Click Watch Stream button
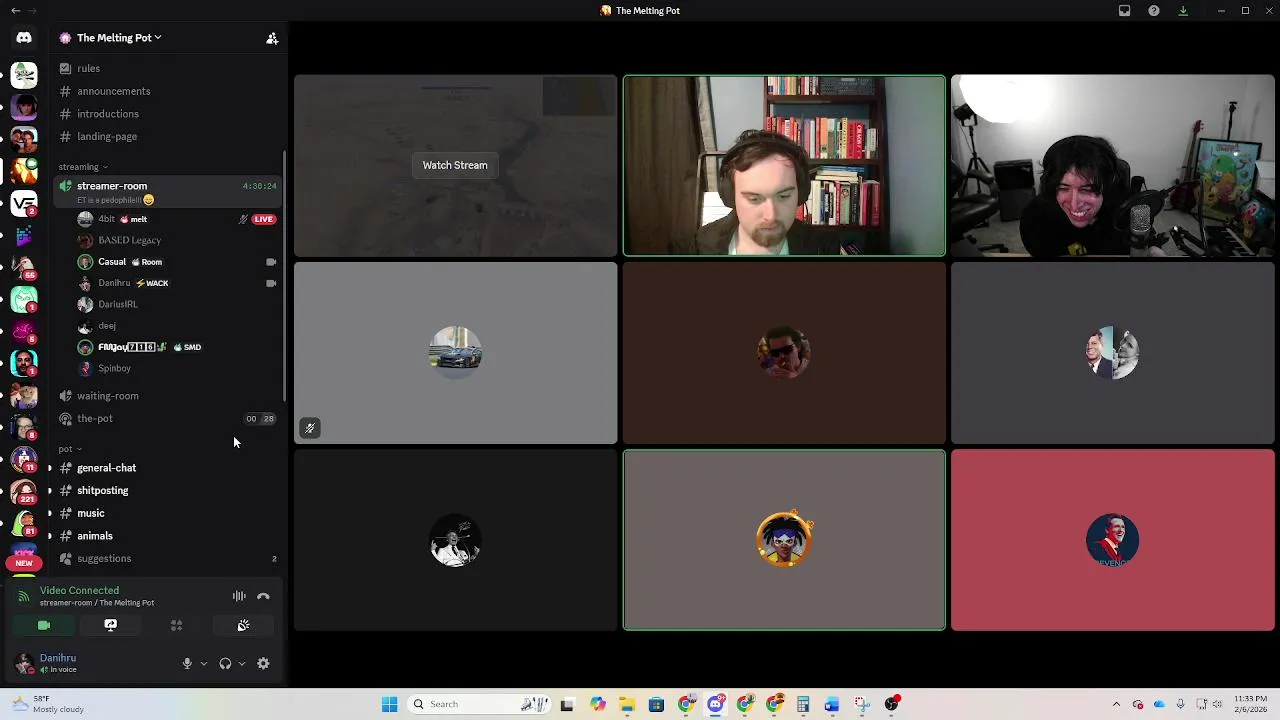This screenshot has width=1280, height=720. coord(455,165)
